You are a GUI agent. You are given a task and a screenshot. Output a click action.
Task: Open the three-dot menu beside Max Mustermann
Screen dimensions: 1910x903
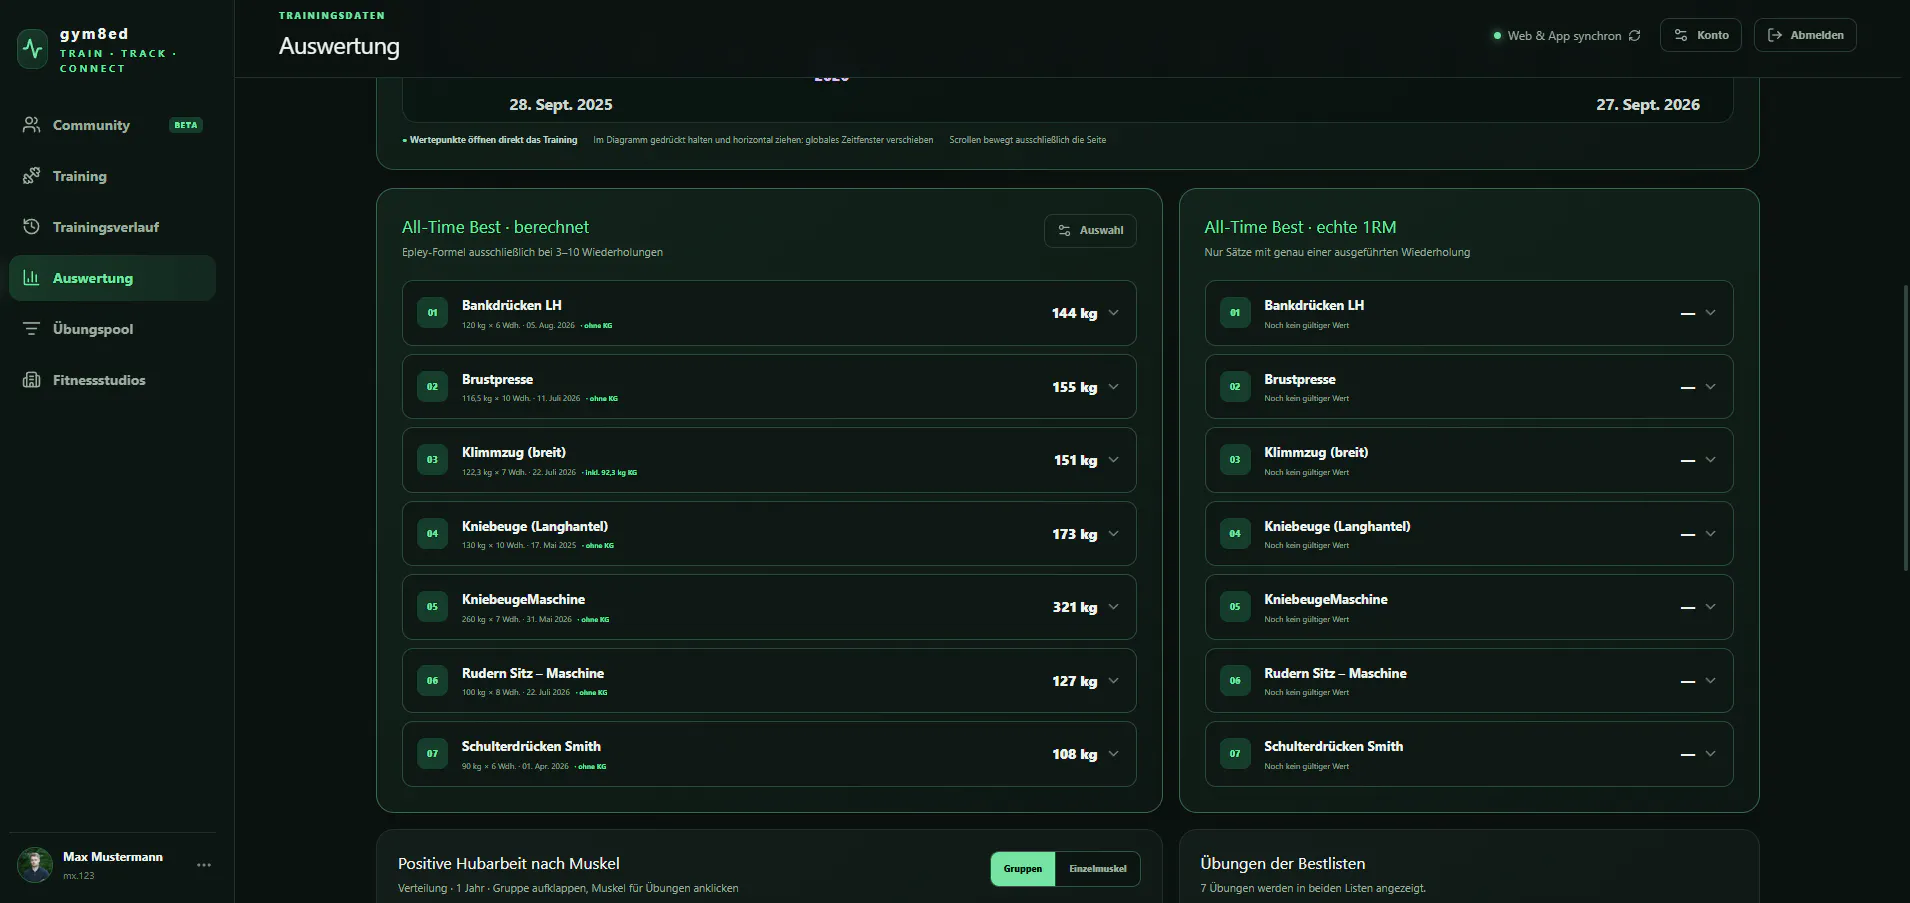coord(204,865)
